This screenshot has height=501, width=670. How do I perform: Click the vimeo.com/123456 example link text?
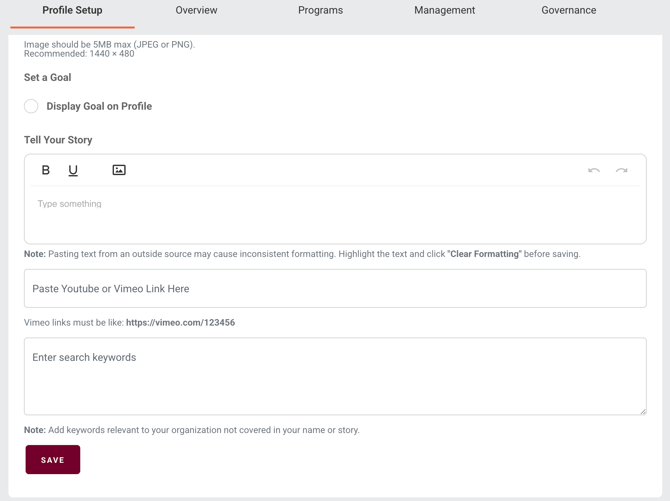pos(180,323)
